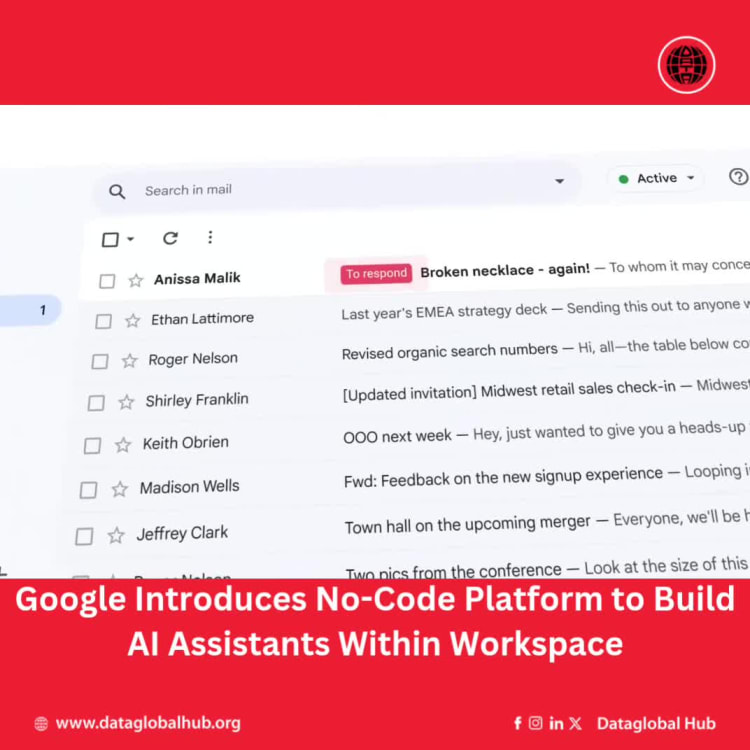Refresh the inbox with the reload icon
The height and width of the screenshot is (750, 750).
coord(170,238)
